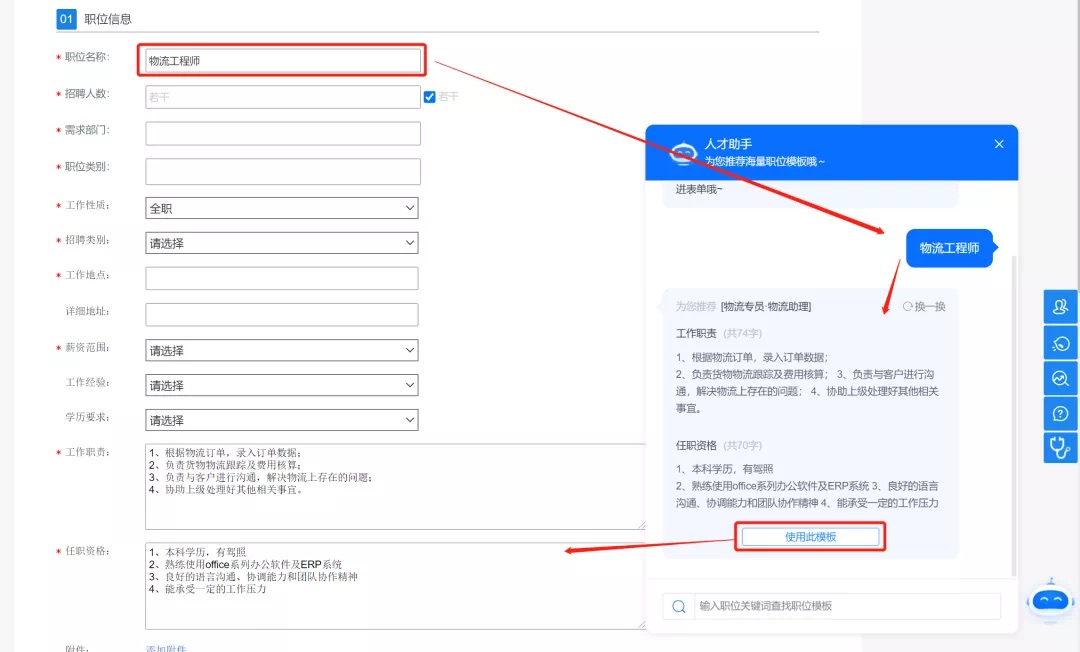Click the 01 职位信息 section header
The height and width of the screenshot is (652, 1080).
coord(94,19)
